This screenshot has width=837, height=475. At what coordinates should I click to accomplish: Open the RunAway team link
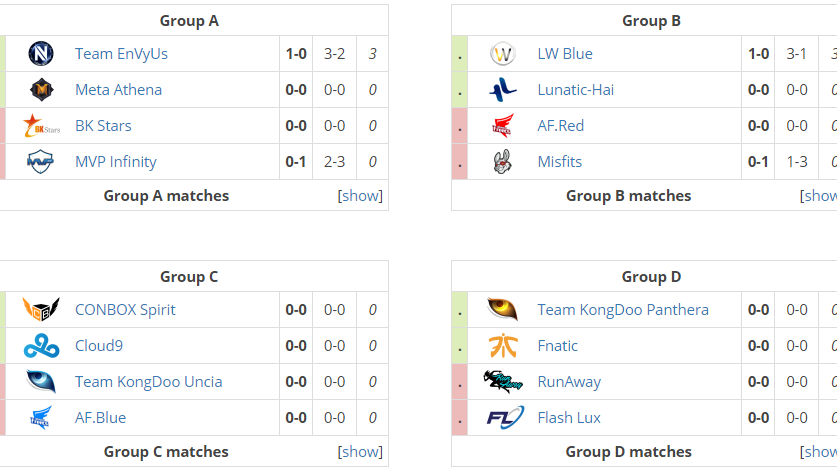571,382
